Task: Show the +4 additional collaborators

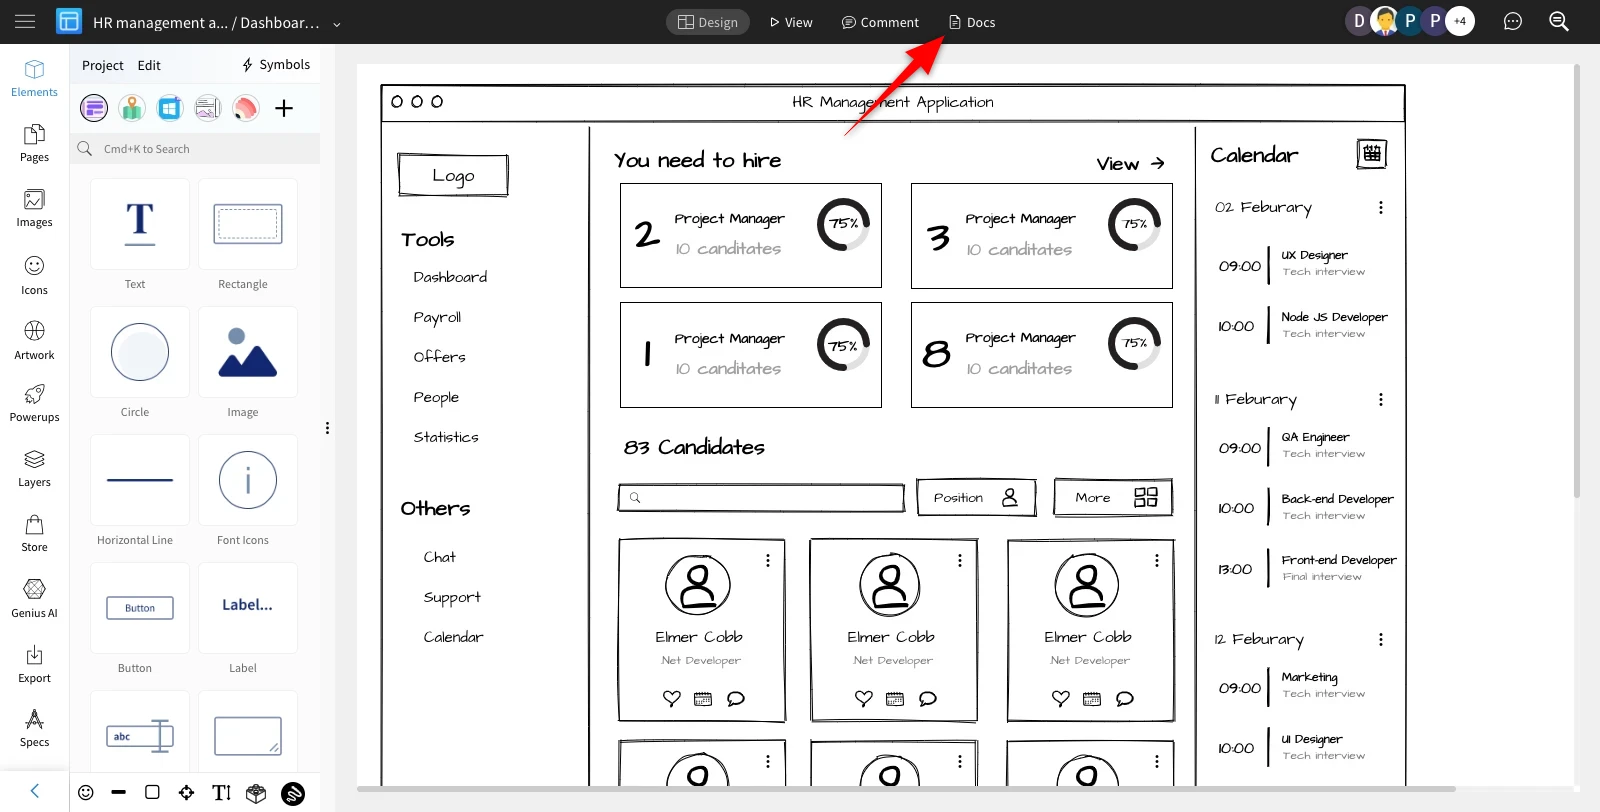Action: tap(1460, 21)
